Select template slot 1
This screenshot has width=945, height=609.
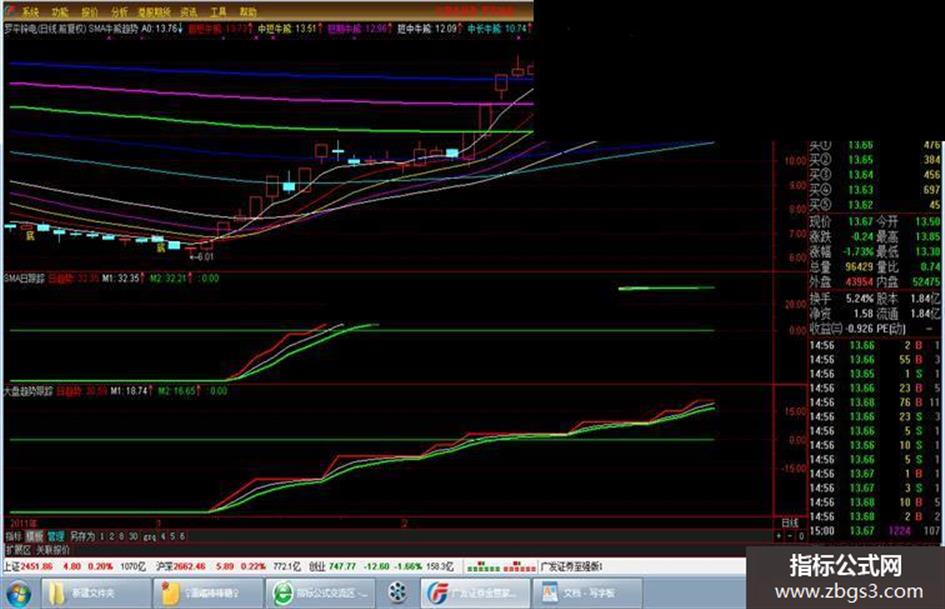pyautogui.click(x=102, y=536)
